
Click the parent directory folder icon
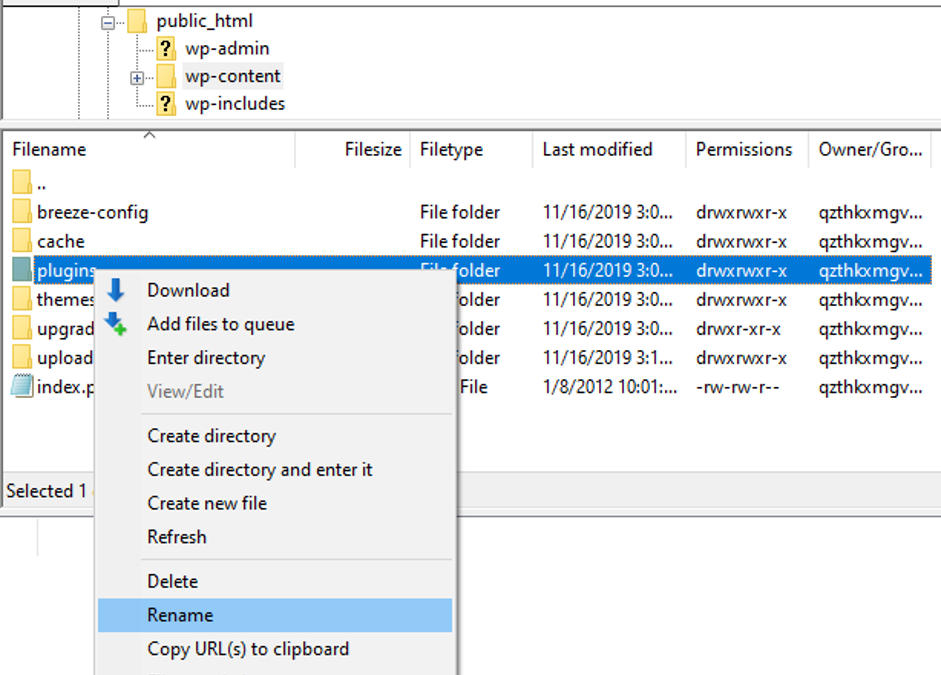coord(22,182)
